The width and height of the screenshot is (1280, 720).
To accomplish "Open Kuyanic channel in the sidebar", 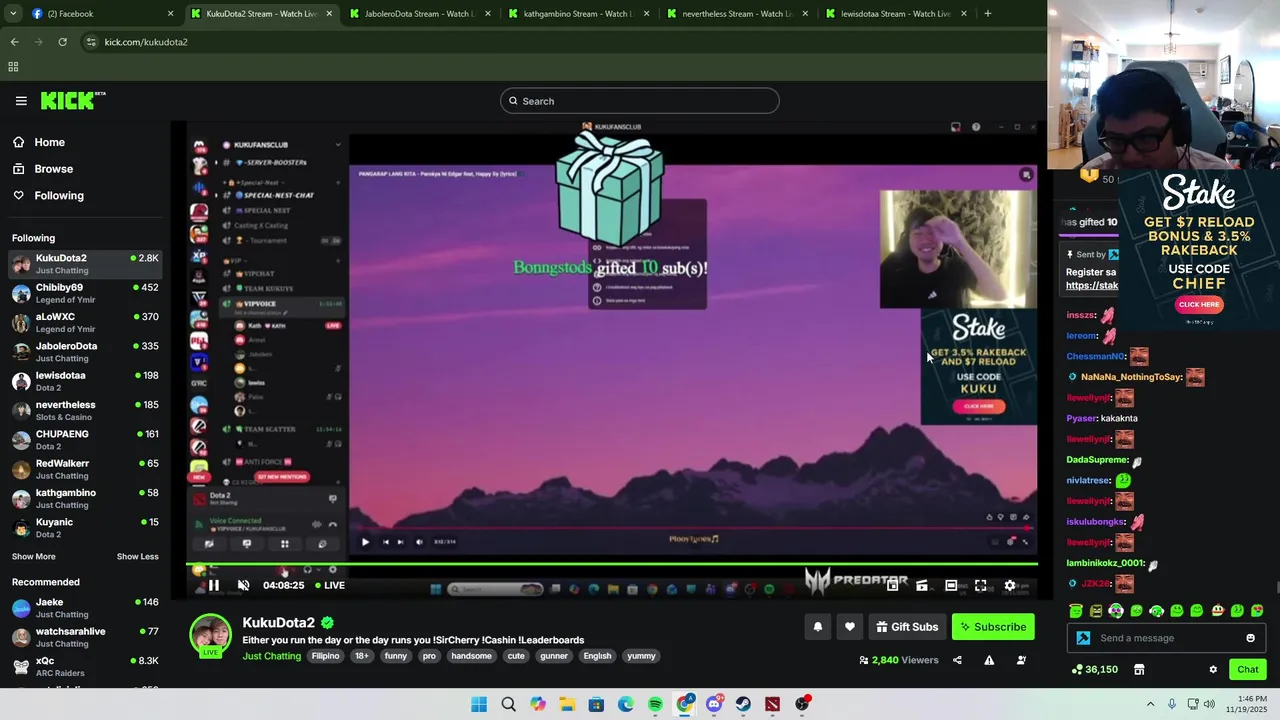I will click(85, 528).
